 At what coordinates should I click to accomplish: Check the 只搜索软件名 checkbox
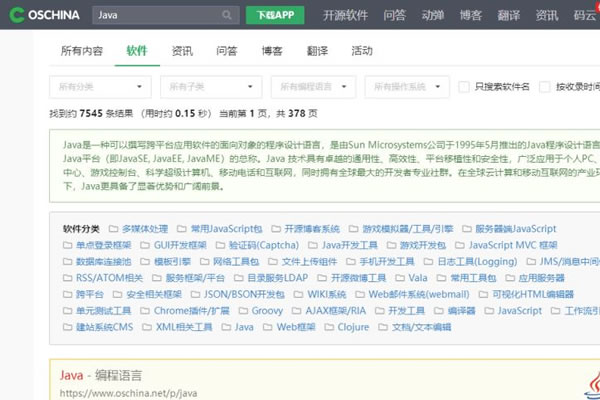tap(464, 87)
